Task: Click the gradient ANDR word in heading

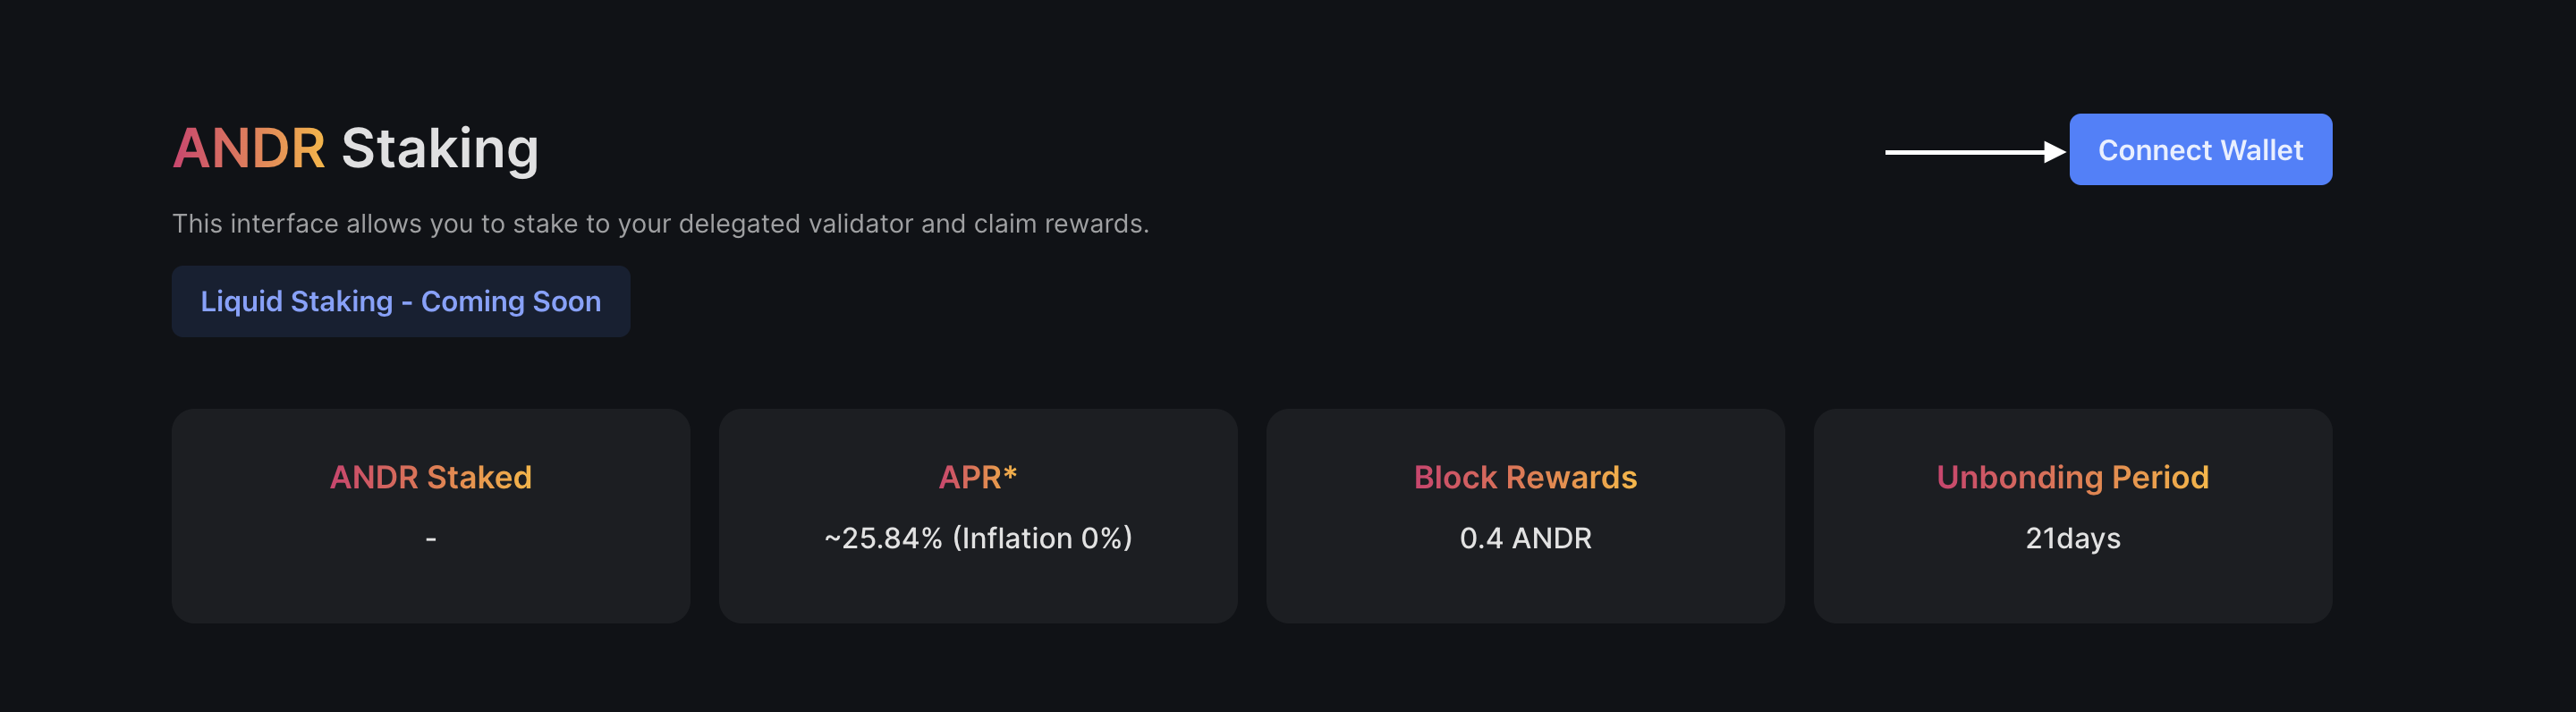Action: (249, 148)
